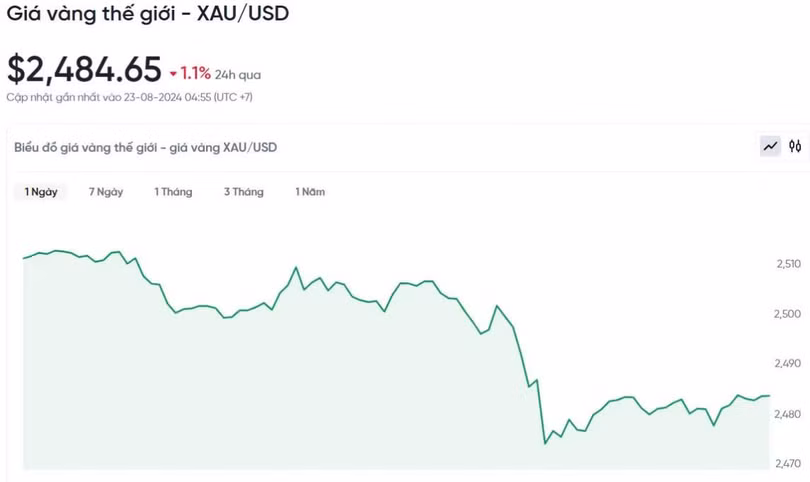Click the 24h qua label
This screenshot has height=482, width=810.
pos(238,74)
